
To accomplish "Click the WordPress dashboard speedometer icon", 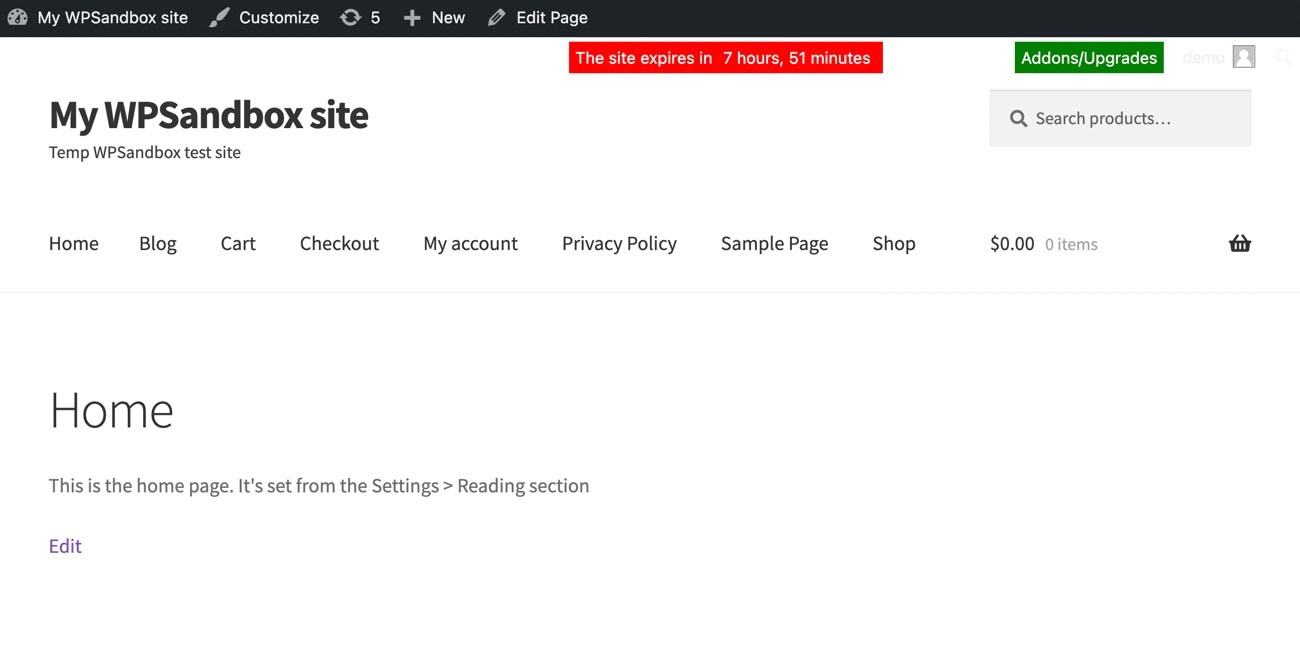I will pyautogui.click(x=17, y=17).
